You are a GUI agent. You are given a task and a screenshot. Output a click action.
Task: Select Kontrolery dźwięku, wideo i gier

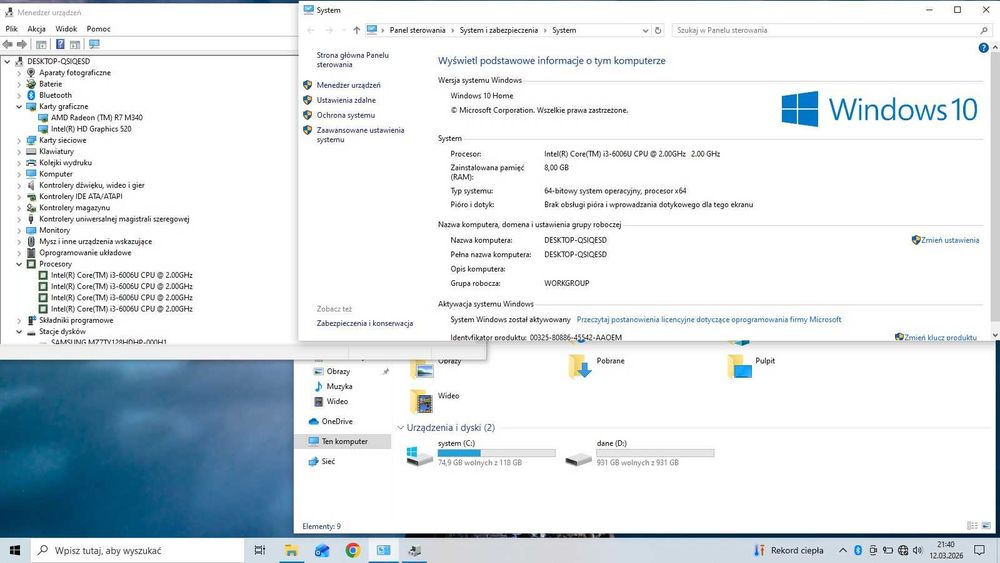(x=91, y=185)
